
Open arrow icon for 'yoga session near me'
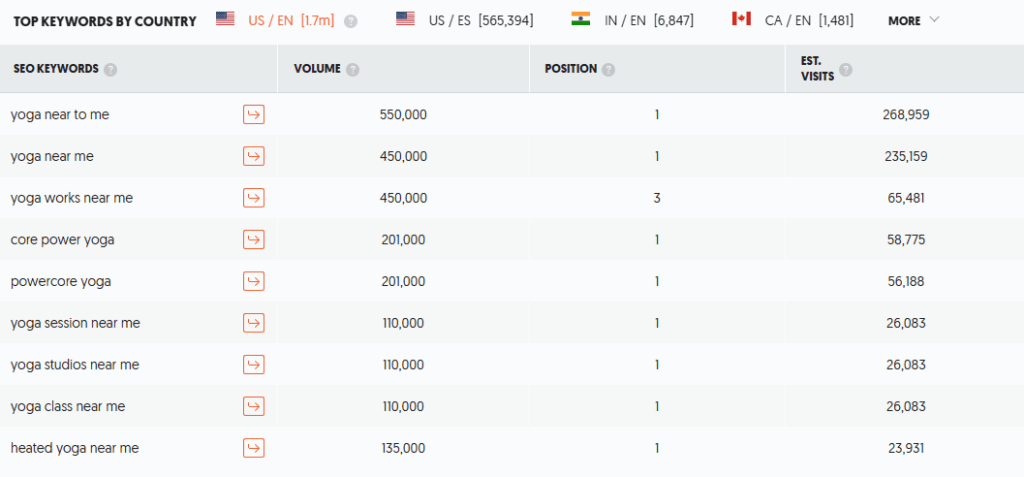253,323
